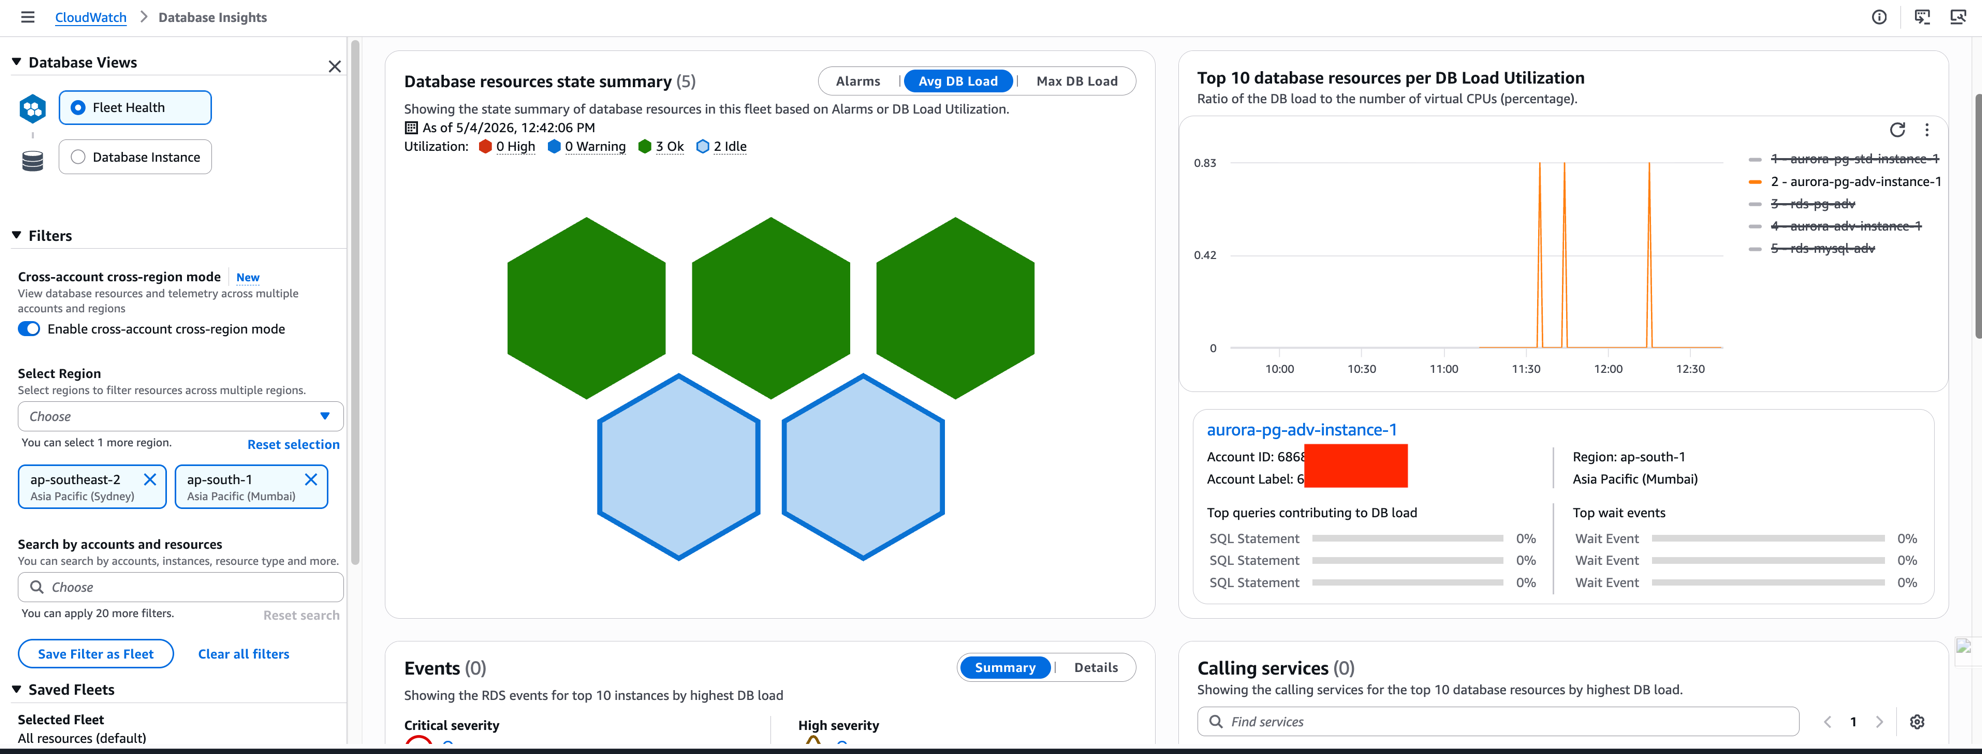
Task: Click the Find services search field
Action: coord(1498,722)
